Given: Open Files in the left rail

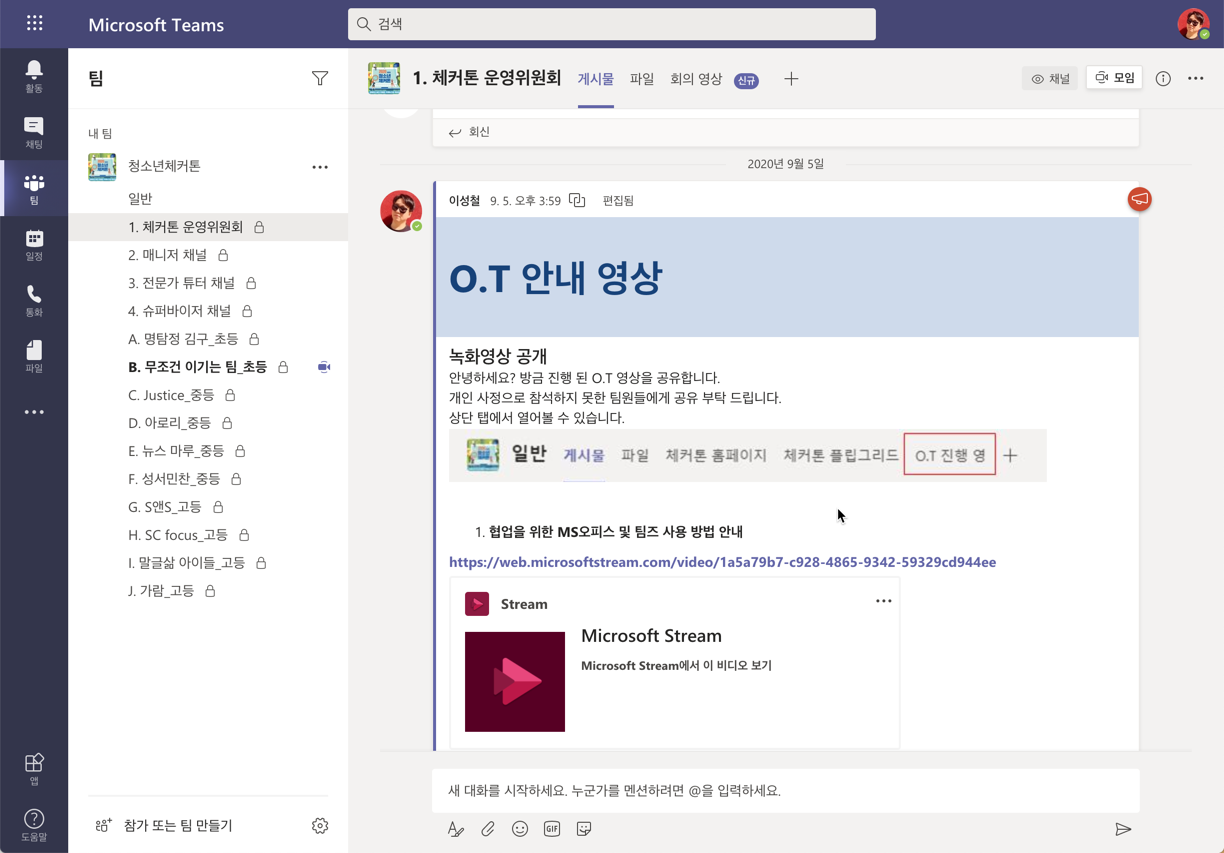Looking at the screenshot, I should coord(34,356).
